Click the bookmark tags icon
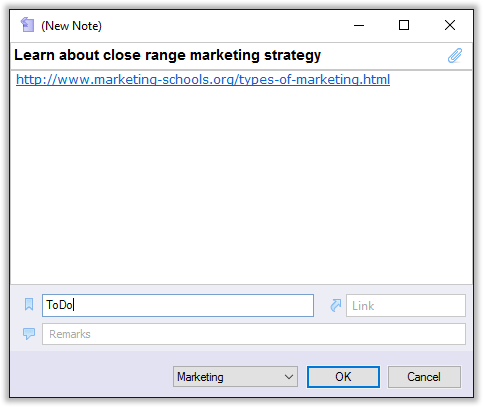 click(x=29, y=304)
